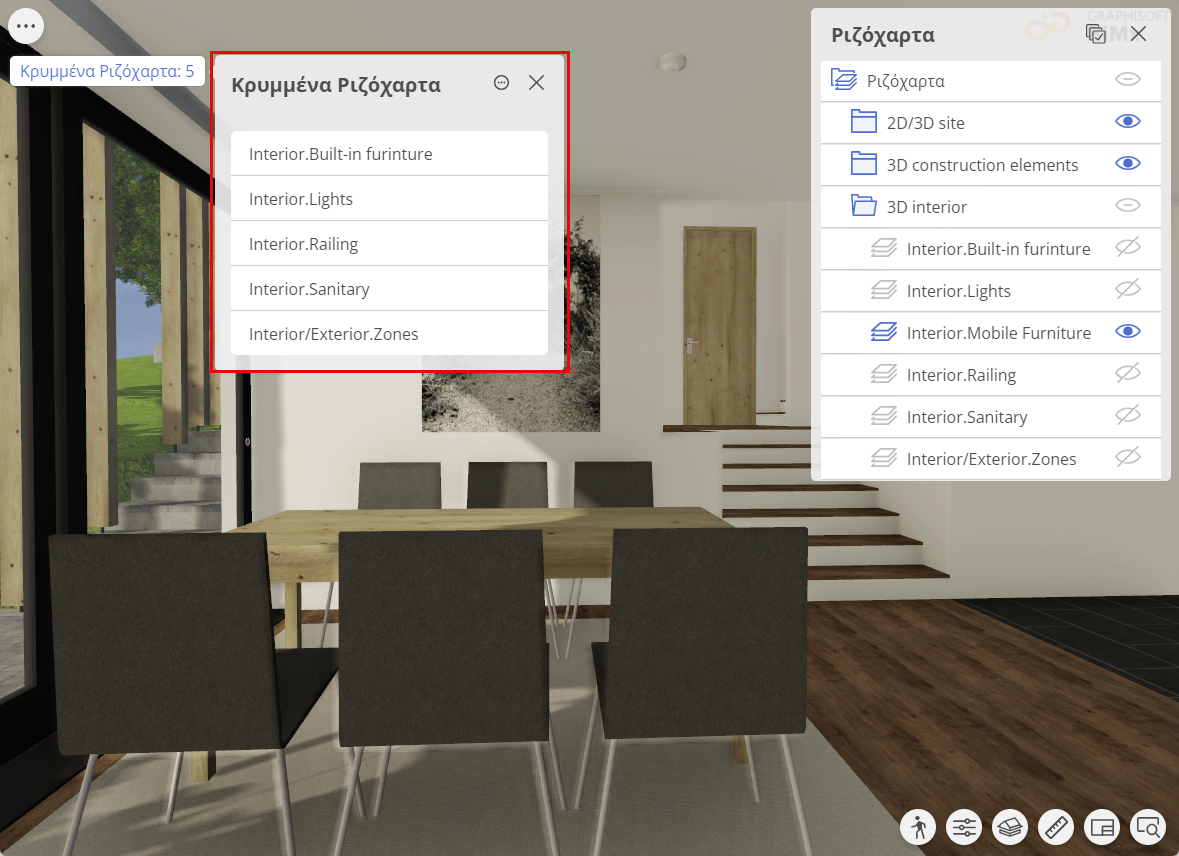Screen dimensions: 1179x856
Task: Toggle visibility of root Ριζόχαρτα folder
Action: pyautogui.click(x=1128, y=79)
